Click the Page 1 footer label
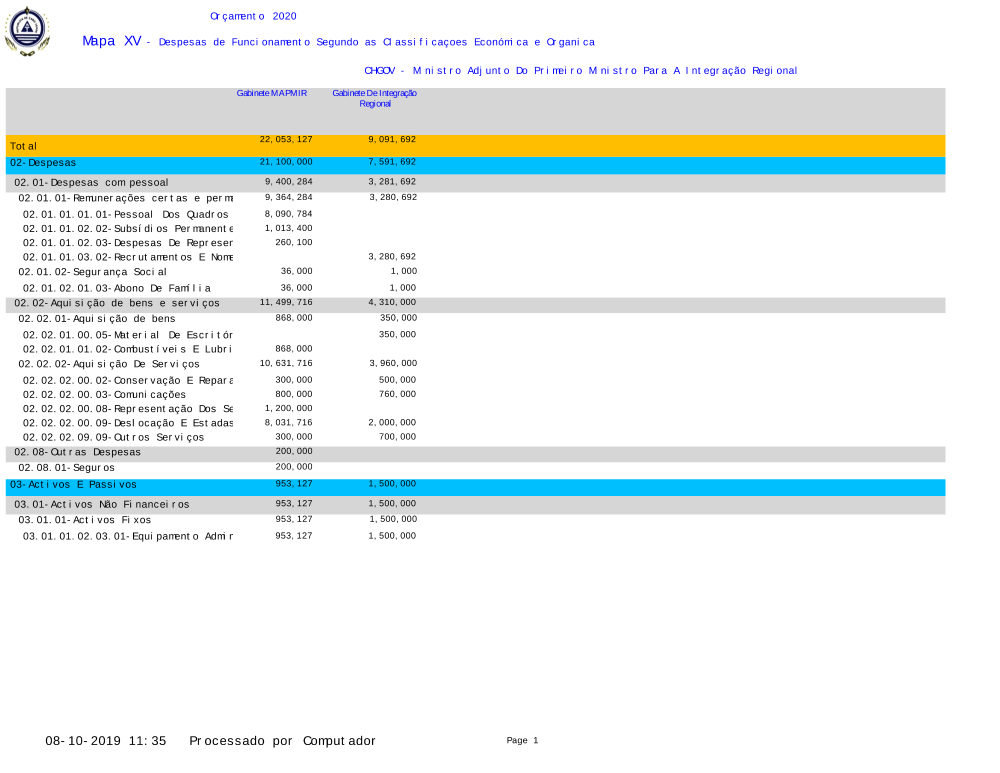 coord(522,741)
